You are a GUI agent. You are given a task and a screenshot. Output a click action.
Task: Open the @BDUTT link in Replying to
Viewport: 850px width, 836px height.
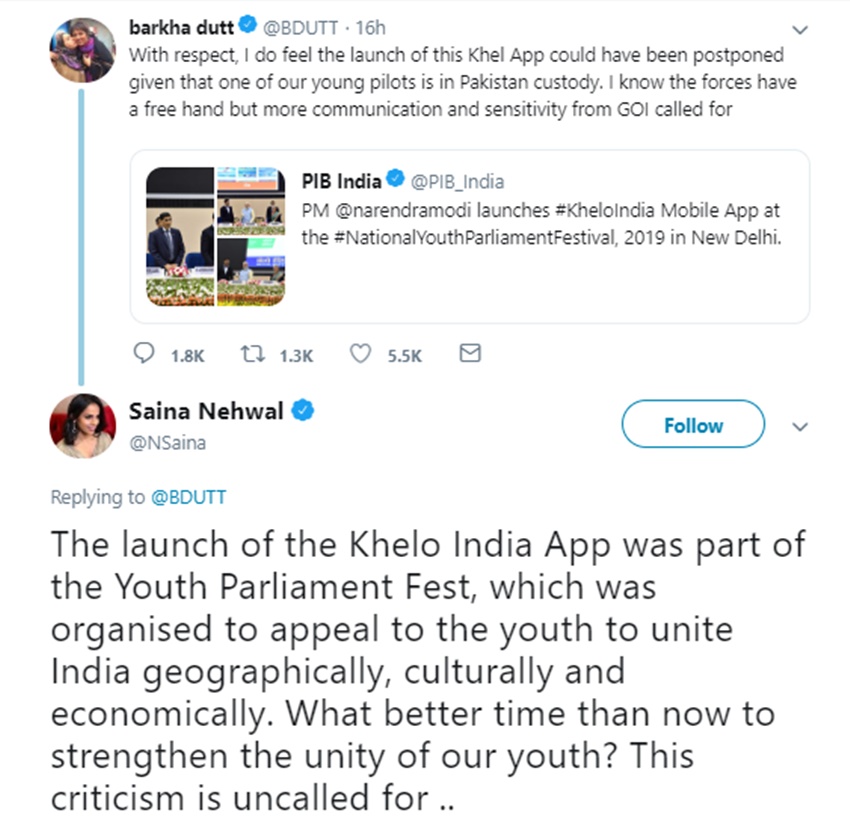[188, 497]
